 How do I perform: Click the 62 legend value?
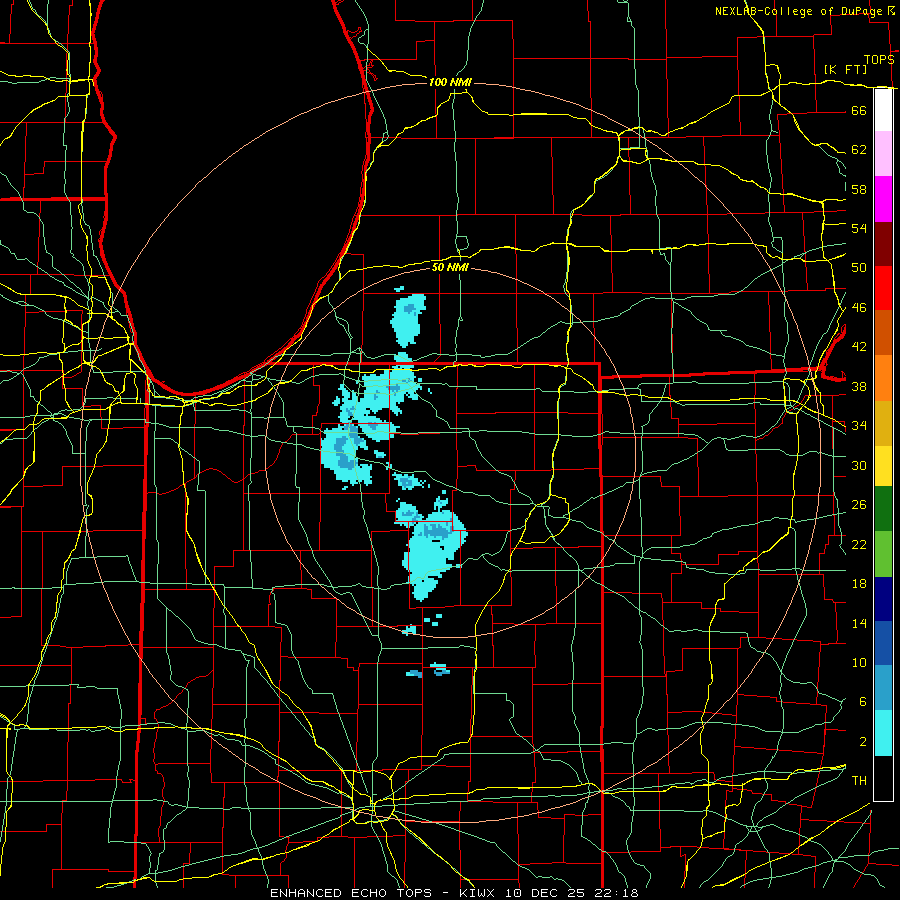[859, 150]
